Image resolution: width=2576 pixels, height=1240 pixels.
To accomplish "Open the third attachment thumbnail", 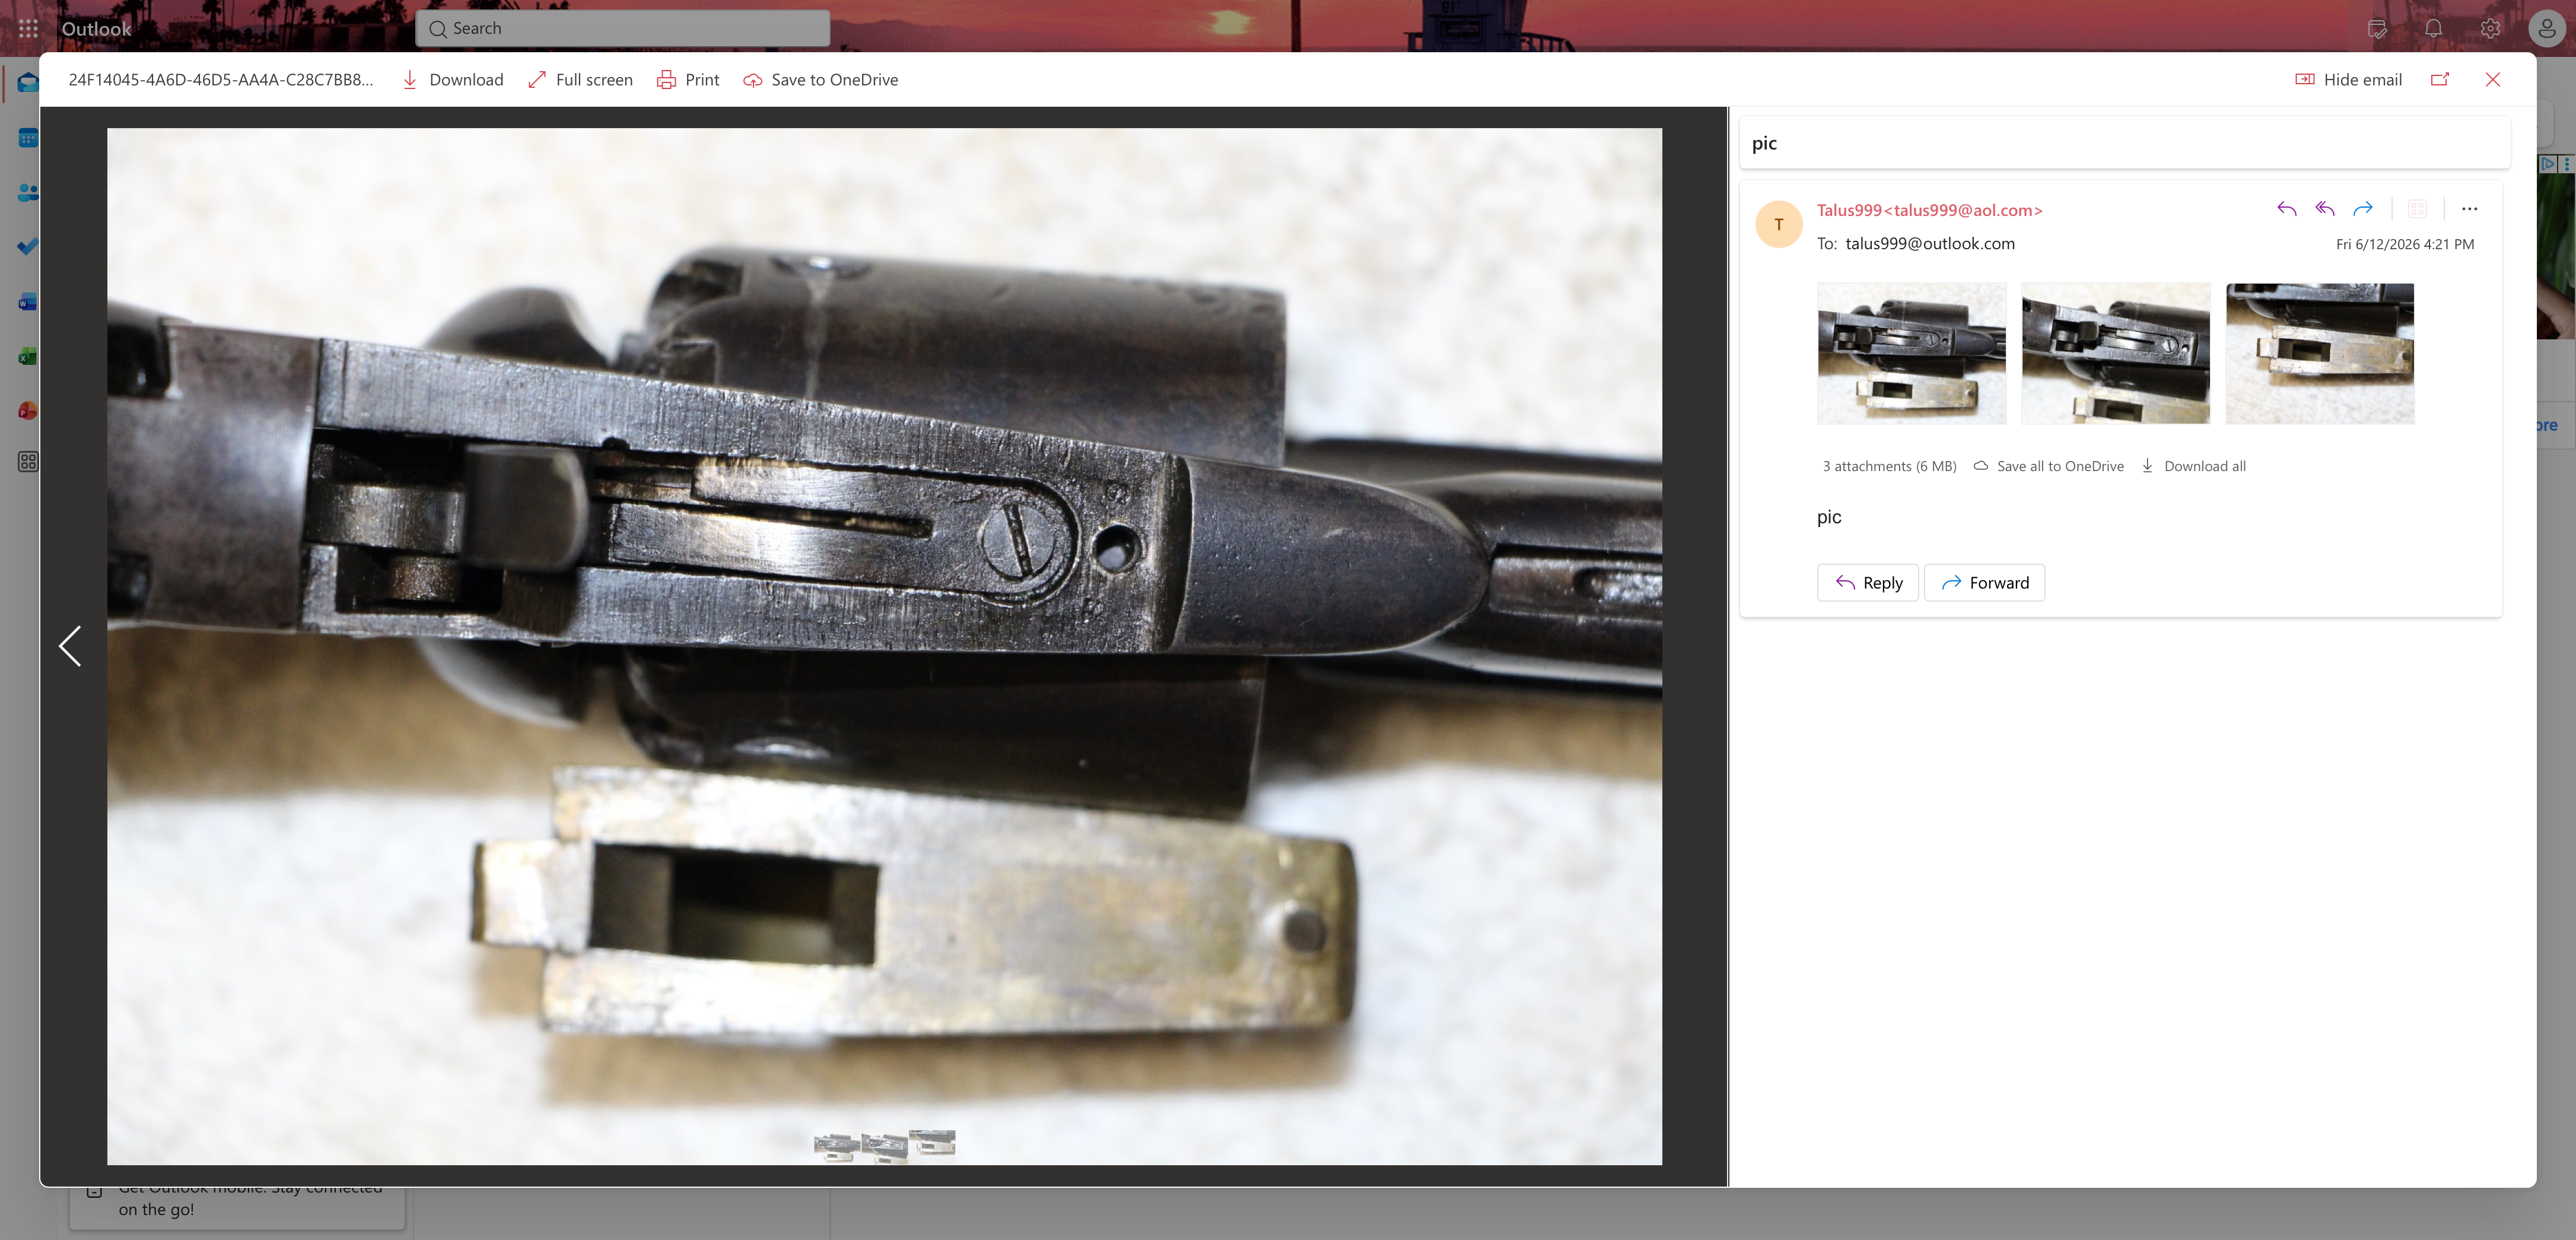I will pyautogui.click(x=2320, y=353).
